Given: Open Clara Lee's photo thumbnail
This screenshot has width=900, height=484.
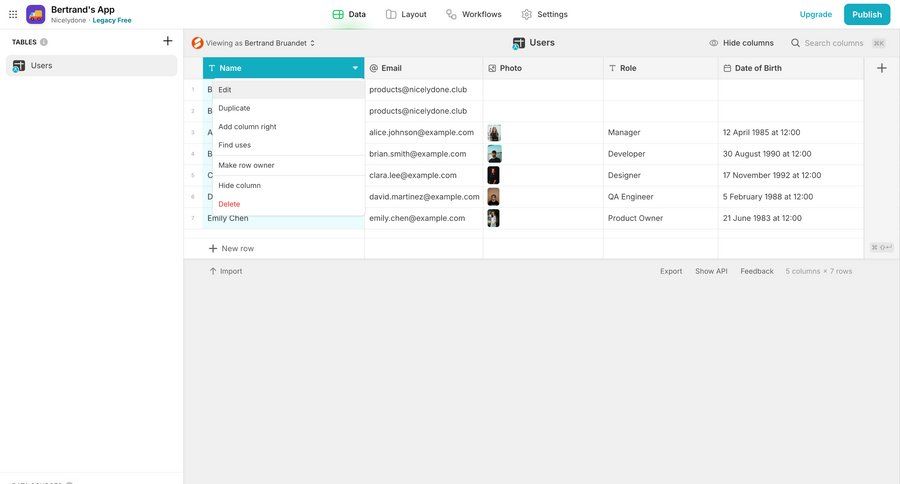Looking at the screenshot, I should [x=493, y=175].
